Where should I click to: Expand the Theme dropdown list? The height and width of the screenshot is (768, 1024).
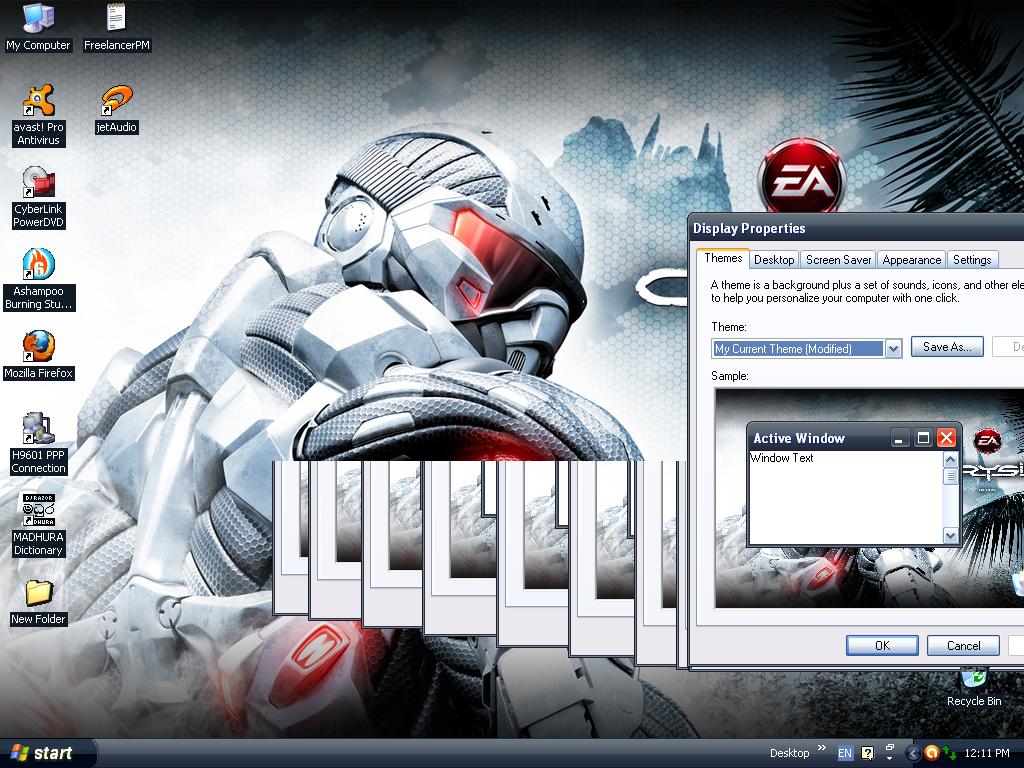pyautogui.click(x=893, y=348)
